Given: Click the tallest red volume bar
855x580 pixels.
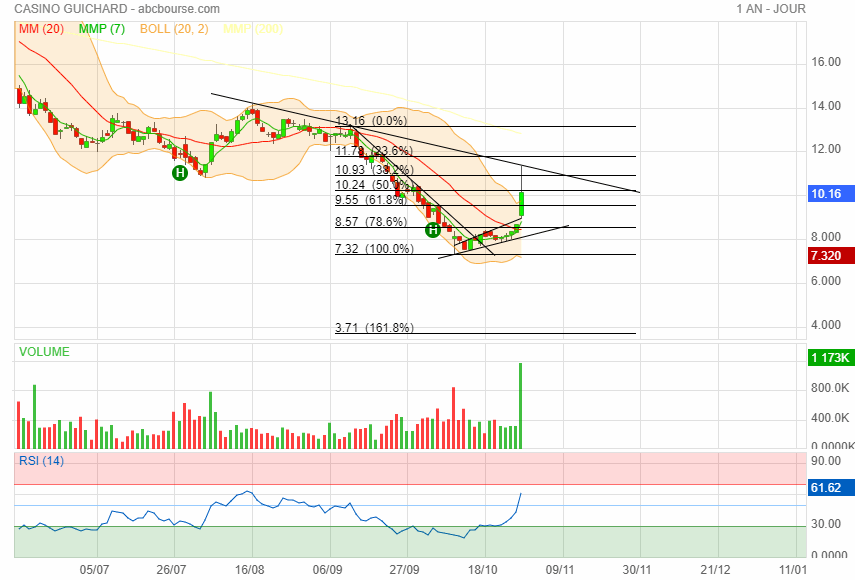Looking at the screenshot, I should point(453,418).
